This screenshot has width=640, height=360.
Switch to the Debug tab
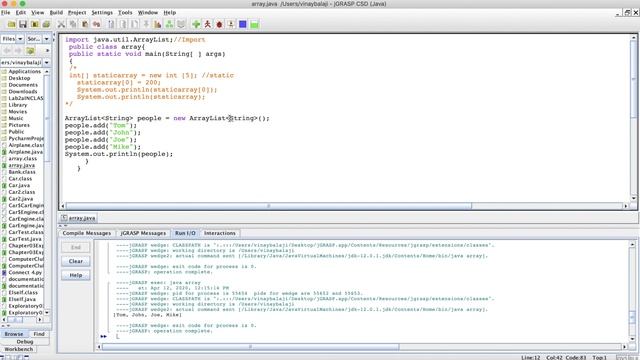[25, 342]
